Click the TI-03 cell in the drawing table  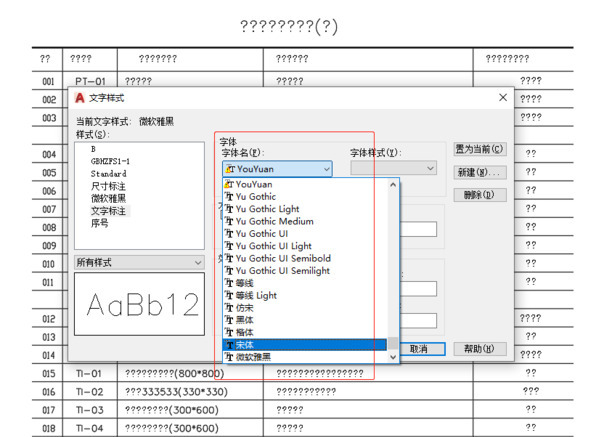click(x=90, y=410)
